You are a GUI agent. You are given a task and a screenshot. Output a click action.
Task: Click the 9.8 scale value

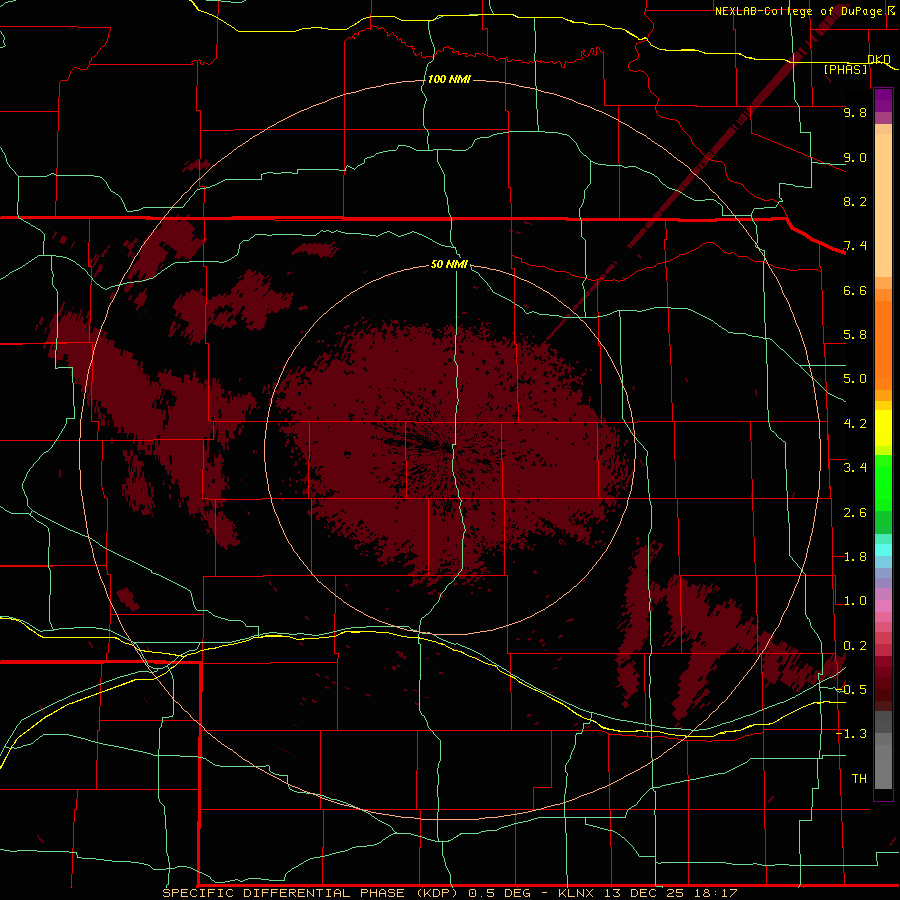[855, 112]
